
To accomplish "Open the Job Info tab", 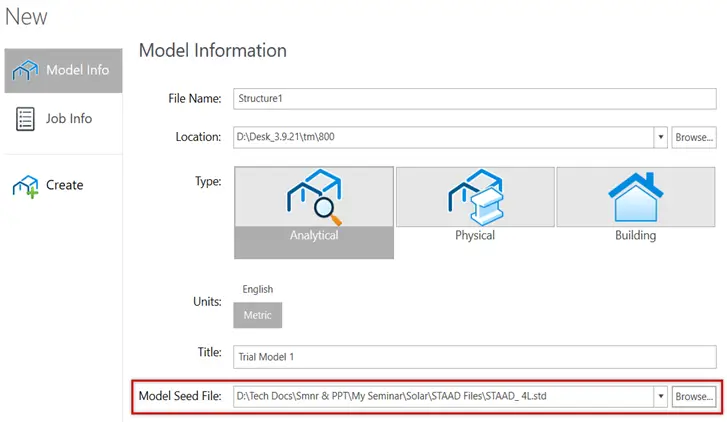I will (64, 119).
